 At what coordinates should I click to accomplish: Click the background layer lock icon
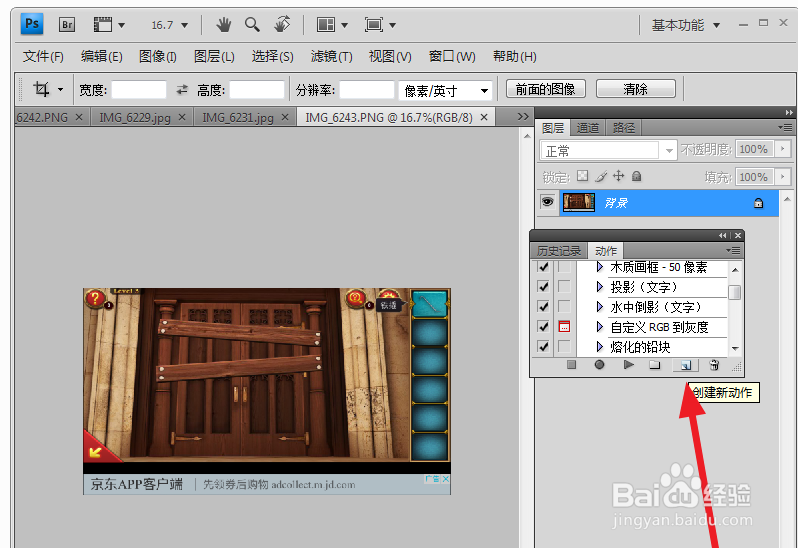[758, 203]
